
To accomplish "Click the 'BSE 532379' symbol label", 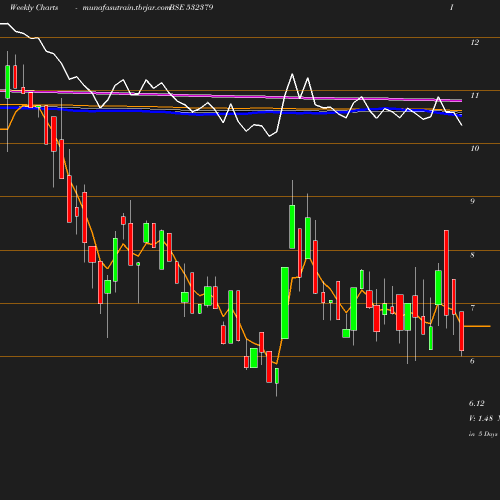I will click(x=191, y=7).
